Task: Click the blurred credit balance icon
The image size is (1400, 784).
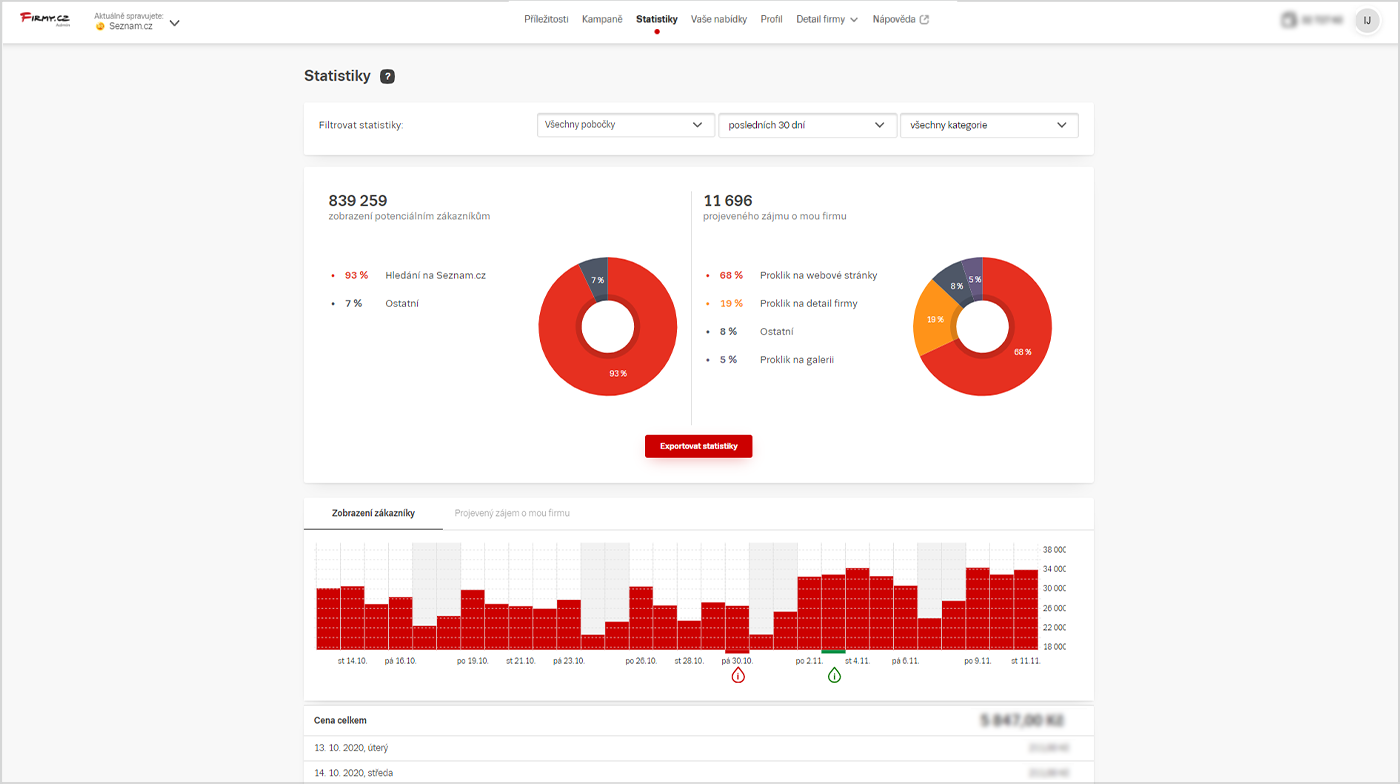Action: click(x=1289, y=20)
